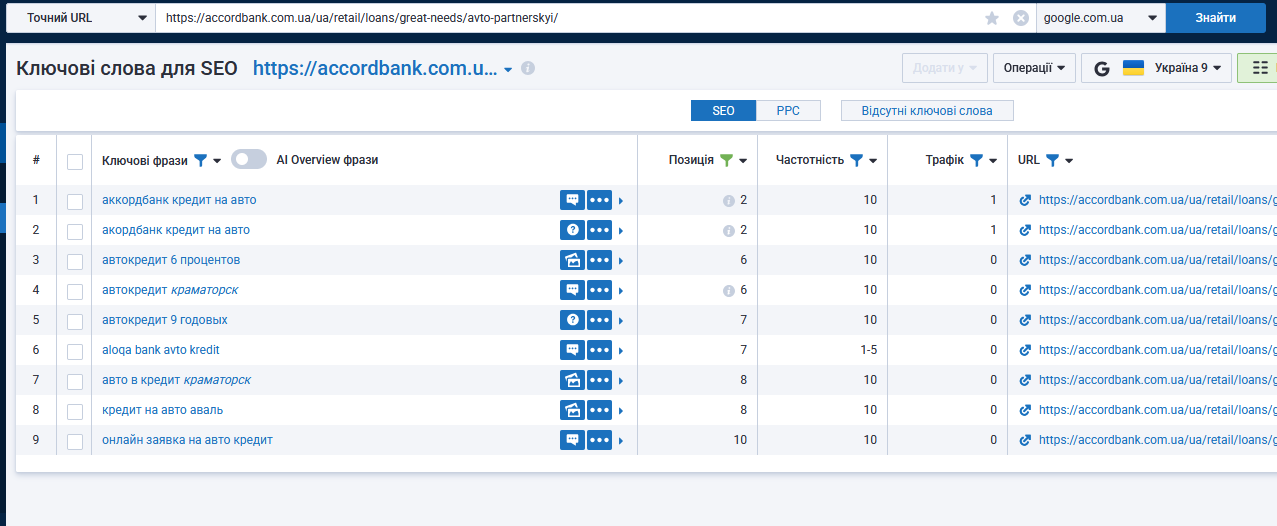Click the SERP feature icon for 'авто в кредит краматорск'
The image size is (1277, 526).
coord(572,380)
